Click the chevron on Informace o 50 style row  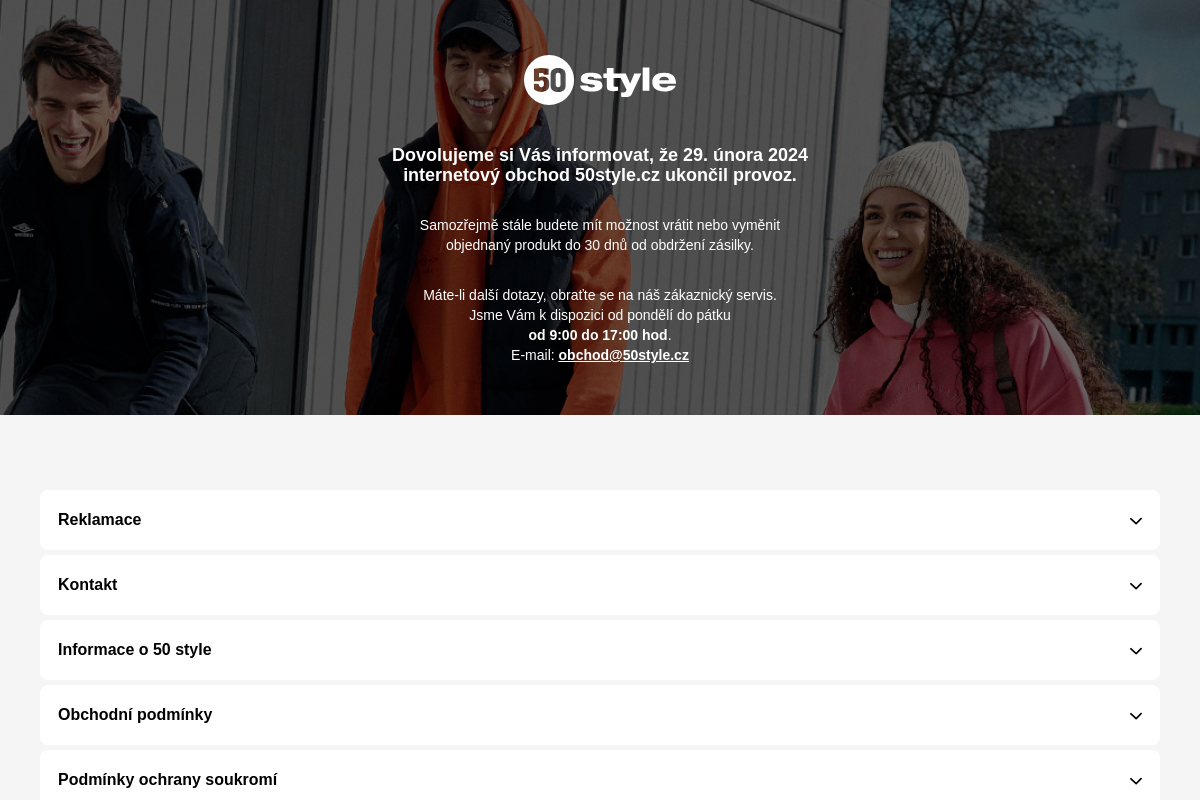point(1136,651)
